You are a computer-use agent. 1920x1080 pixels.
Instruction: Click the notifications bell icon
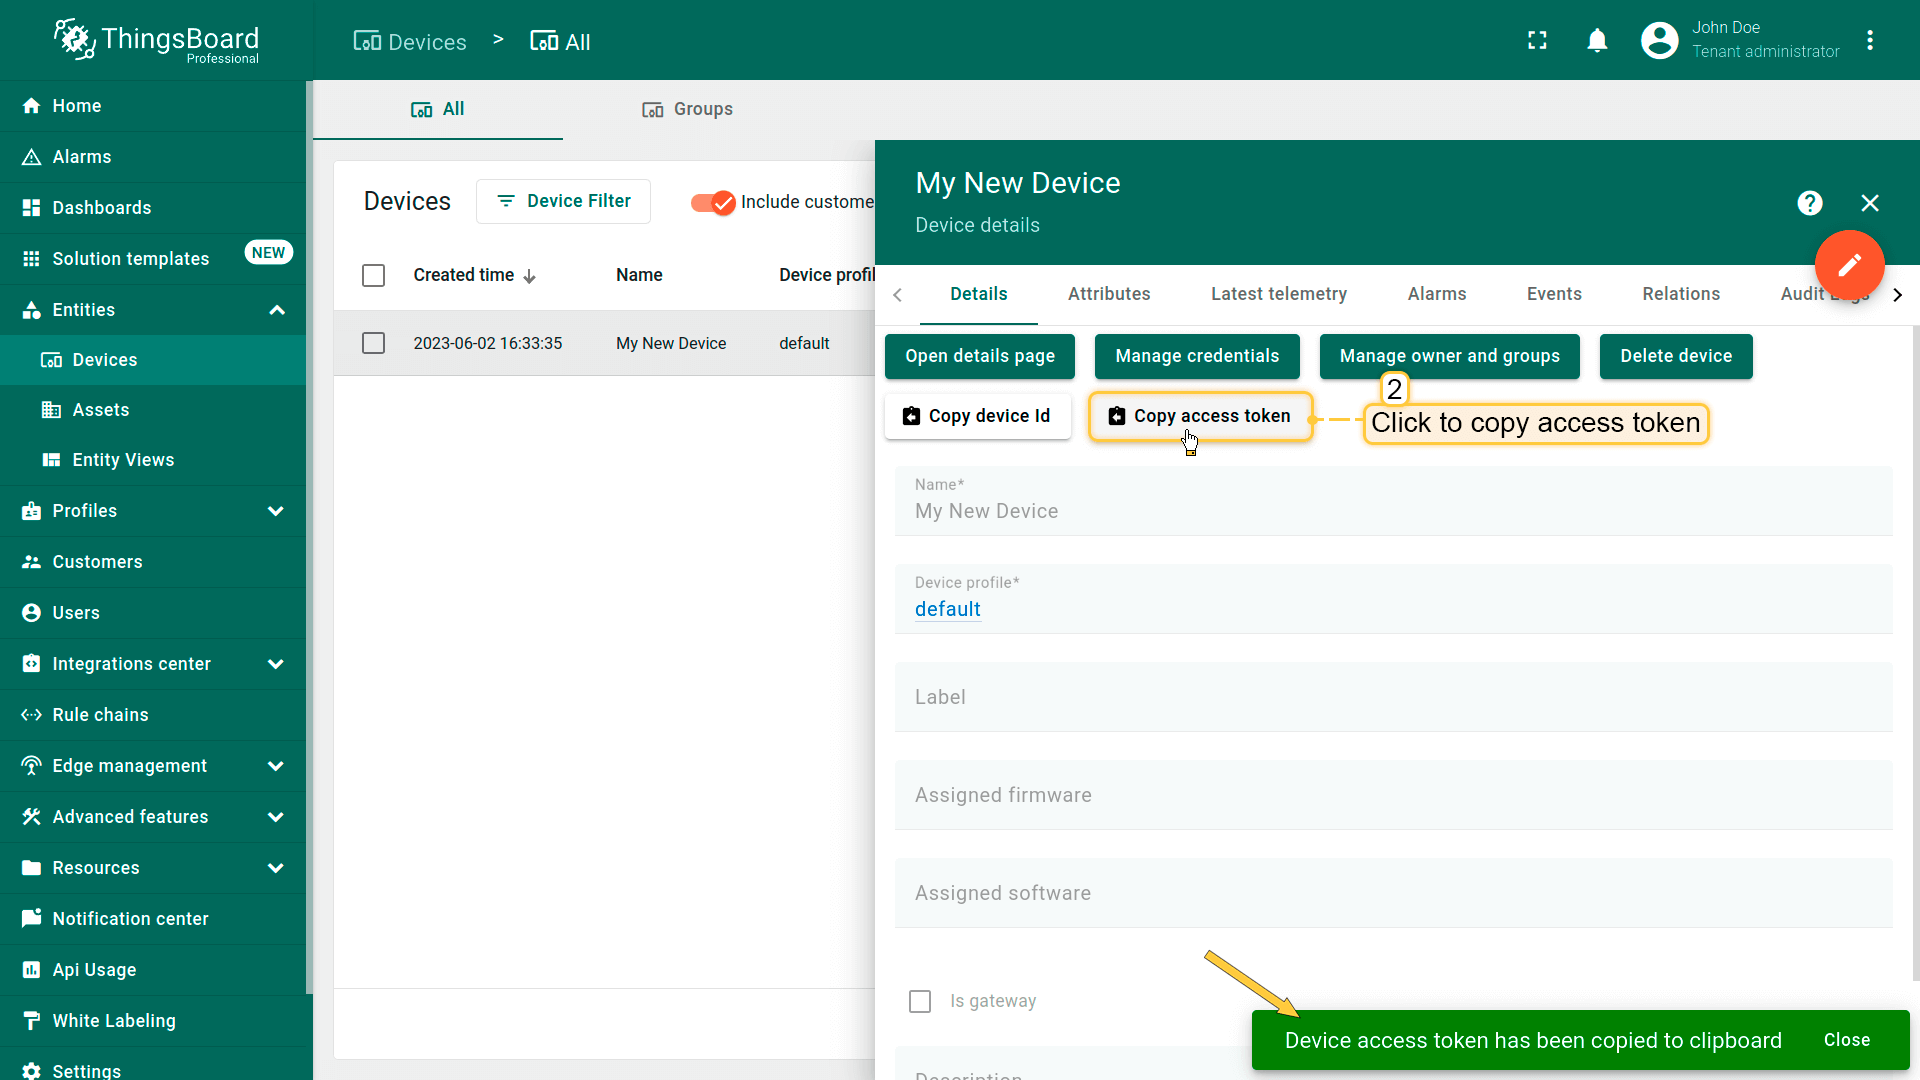tap(1597, 41)
